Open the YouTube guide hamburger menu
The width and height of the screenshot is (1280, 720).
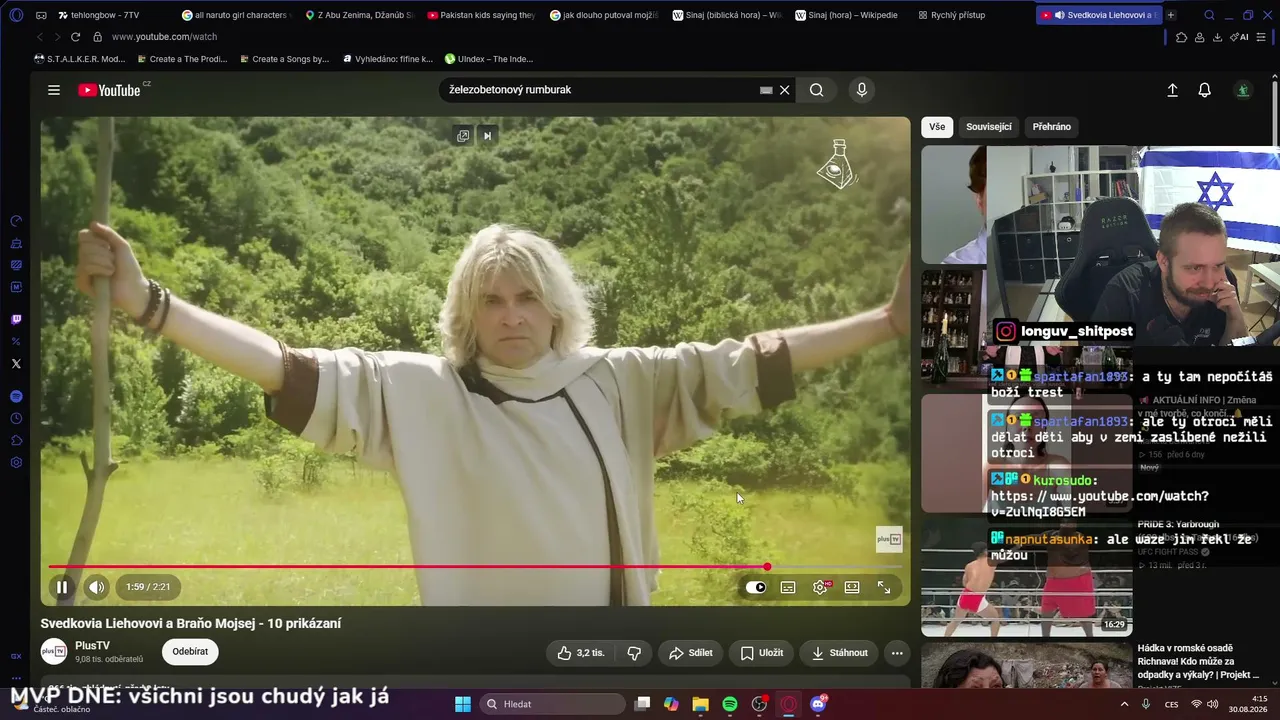[x=54, y=90]
